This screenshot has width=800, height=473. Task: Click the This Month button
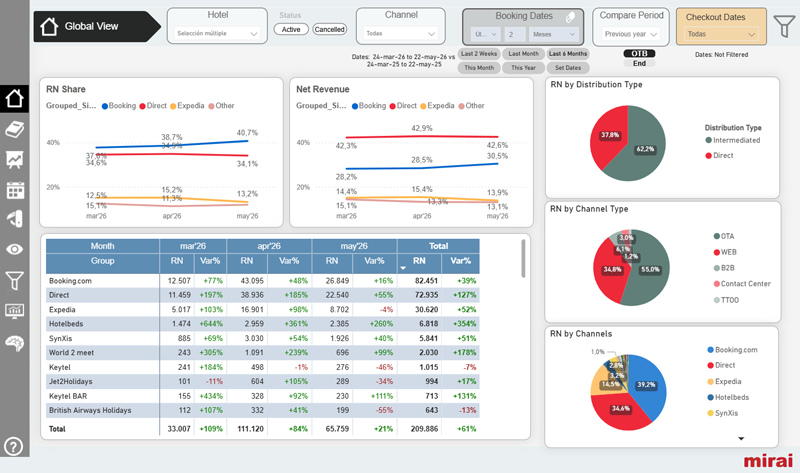[x=479, y=67]
